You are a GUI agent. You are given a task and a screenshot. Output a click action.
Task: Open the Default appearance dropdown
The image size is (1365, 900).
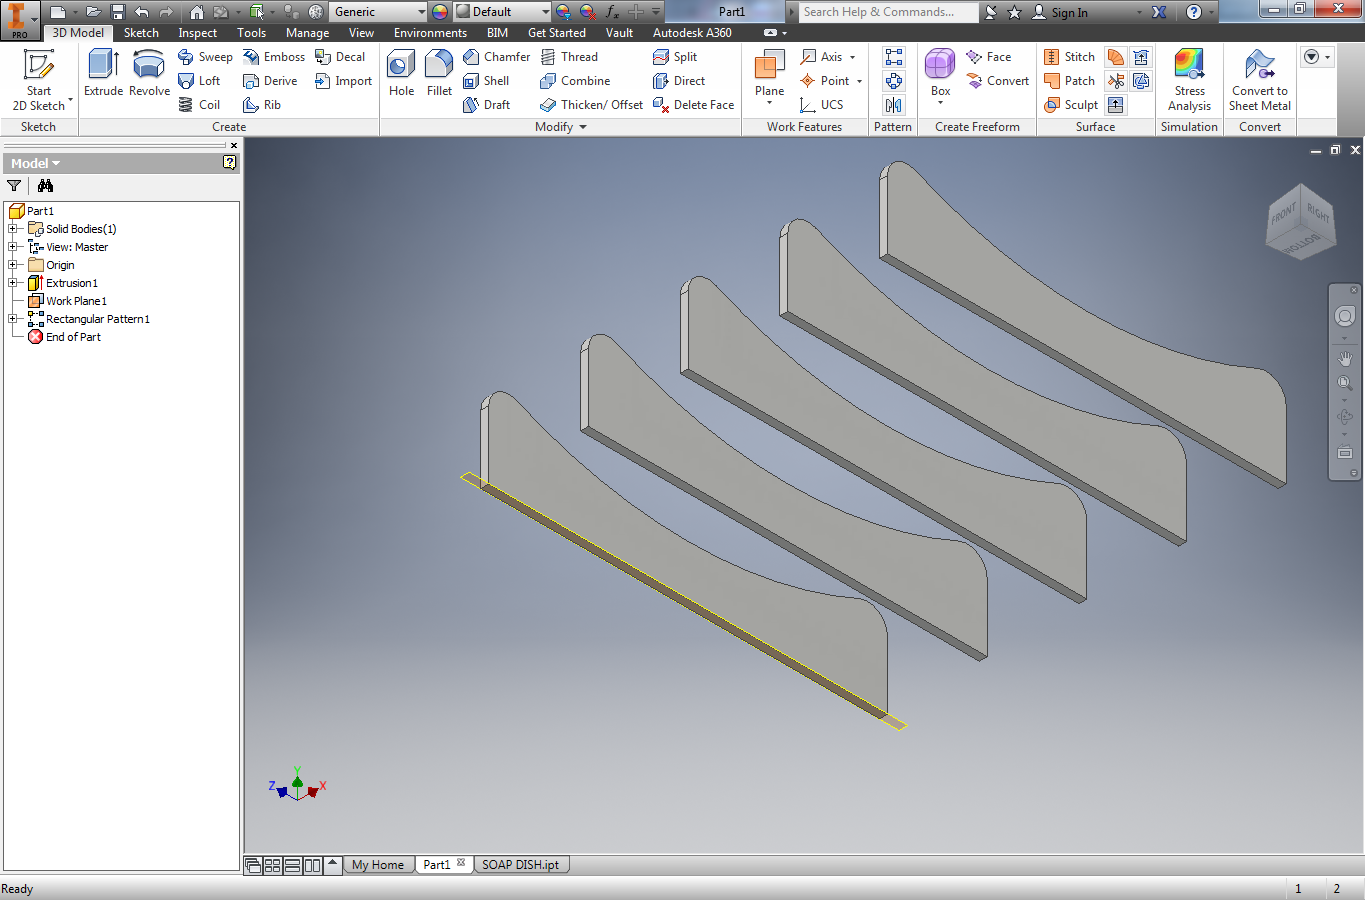(545, 12)
